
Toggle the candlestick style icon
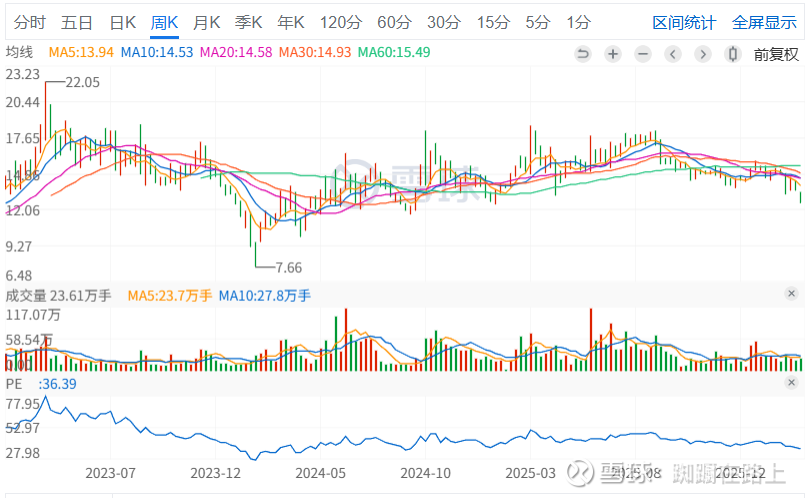[733, 54]
